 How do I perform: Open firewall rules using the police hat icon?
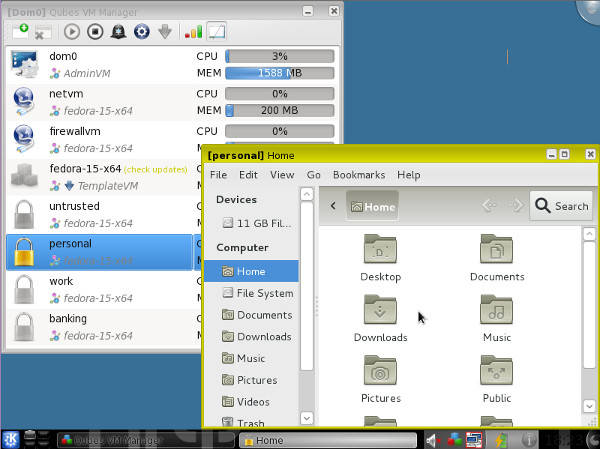click(x=118, y=31)
